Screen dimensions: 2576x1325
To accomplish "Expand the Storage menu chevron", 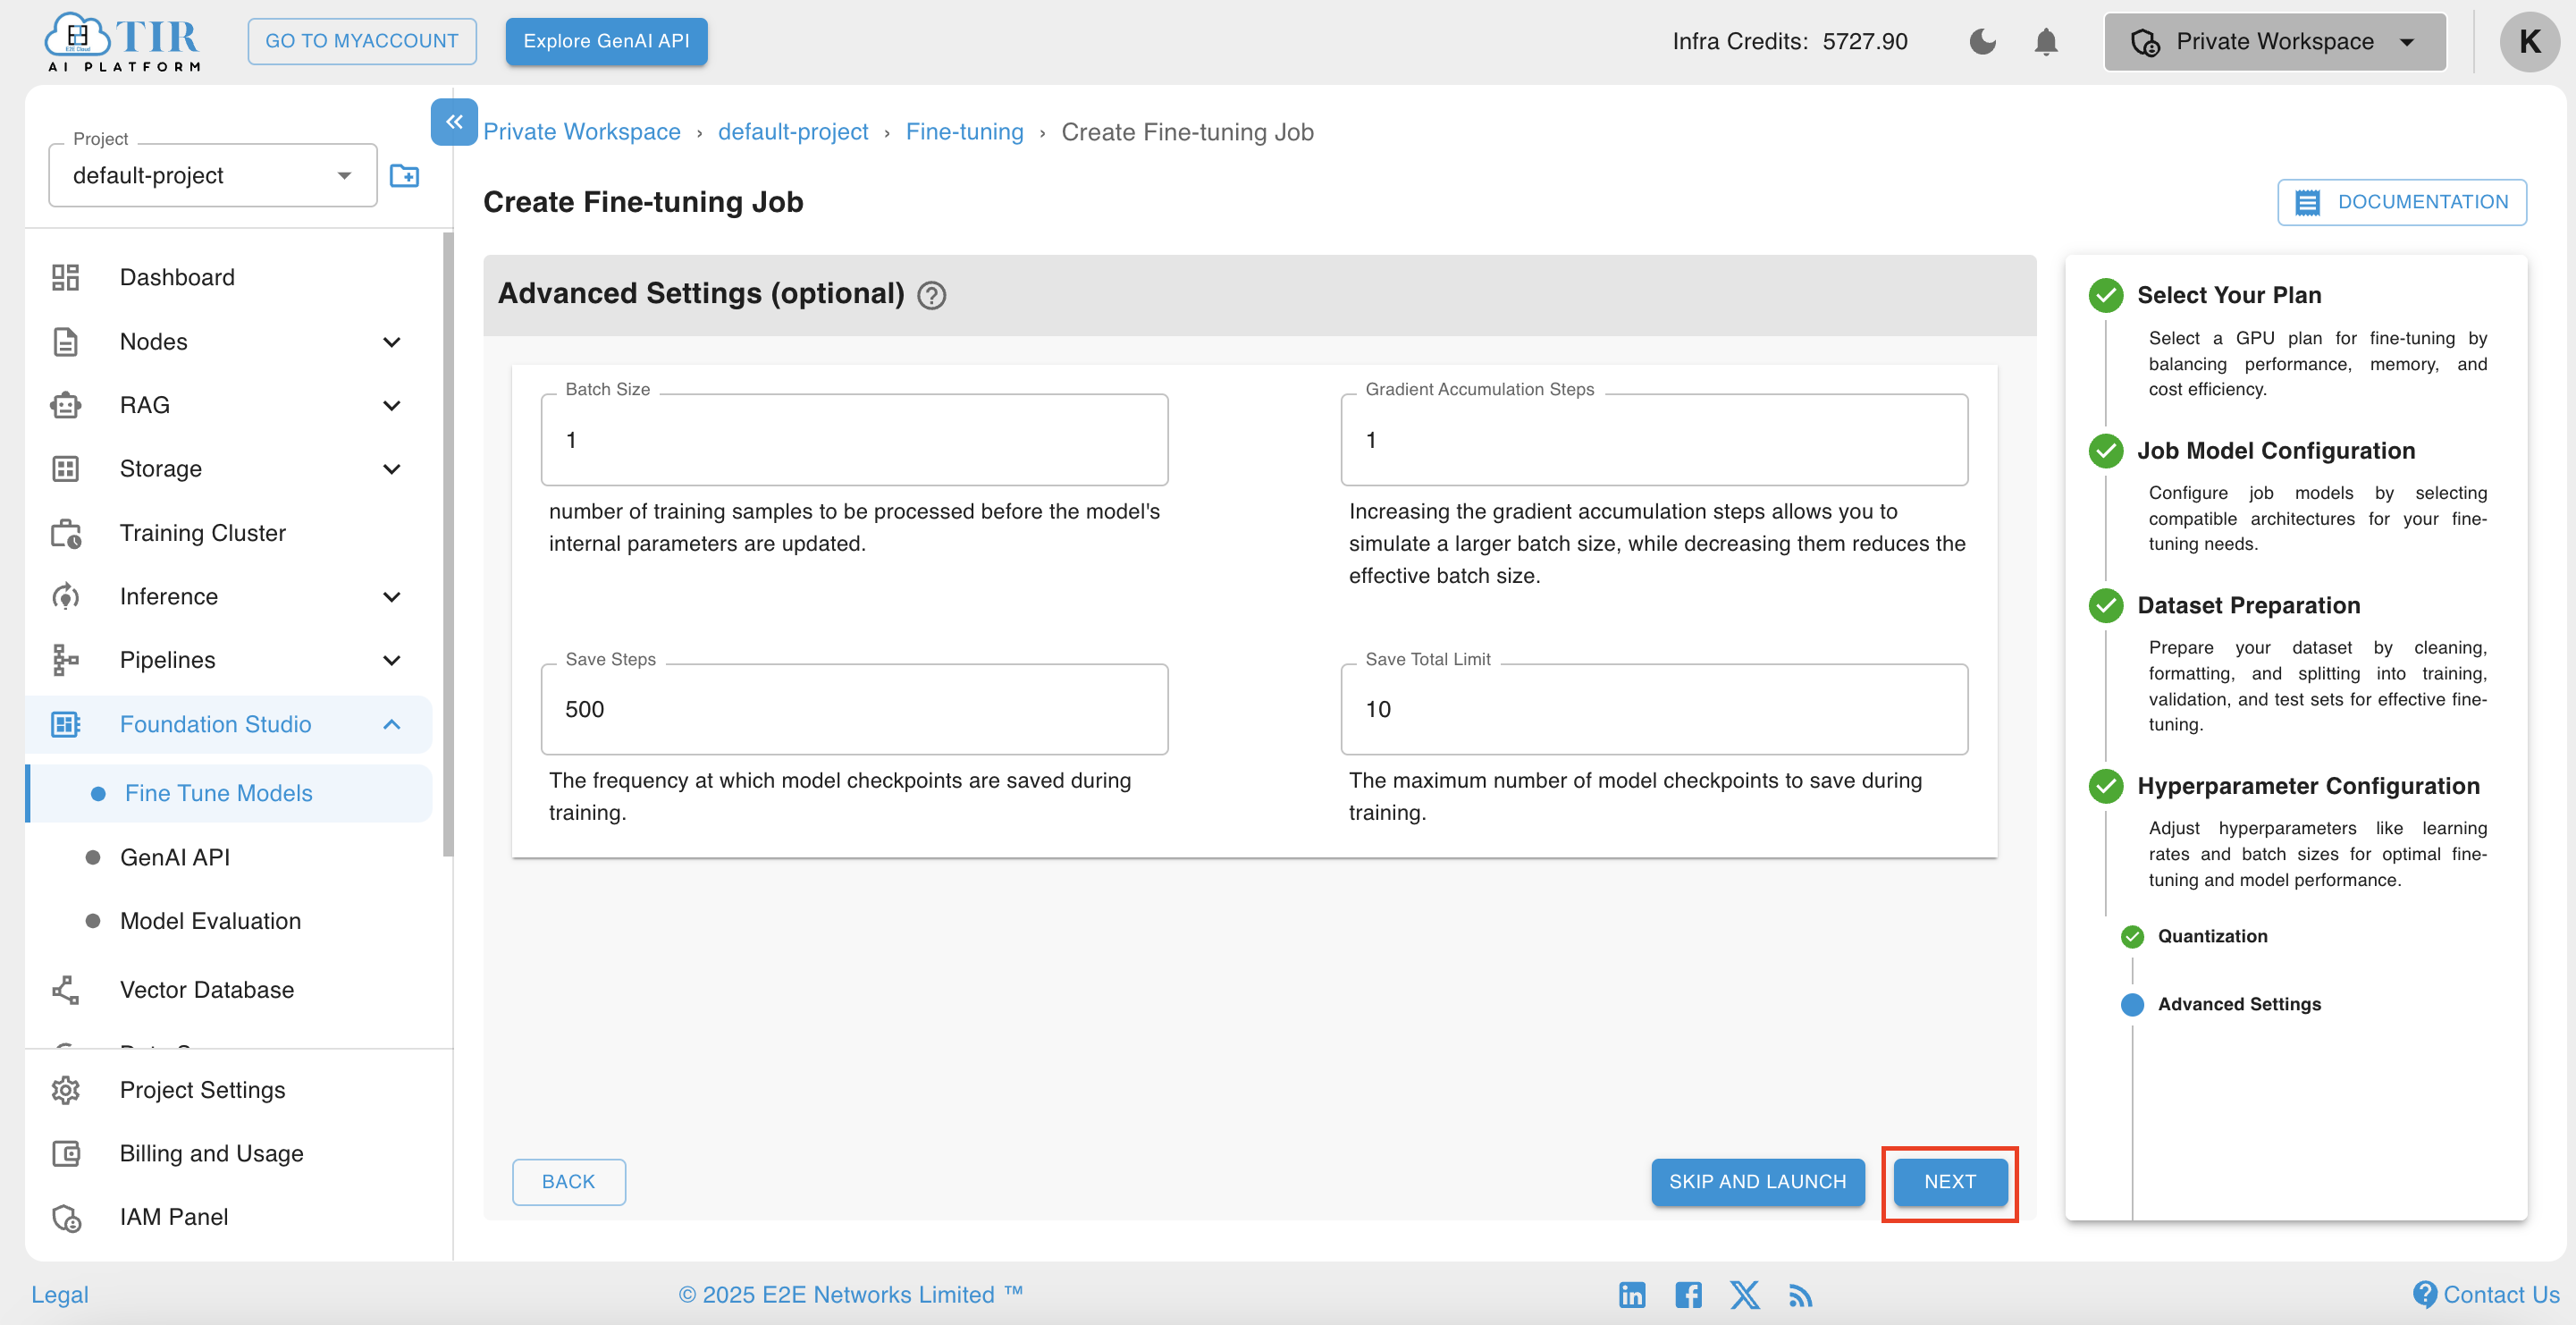I will tap(392, 469).
